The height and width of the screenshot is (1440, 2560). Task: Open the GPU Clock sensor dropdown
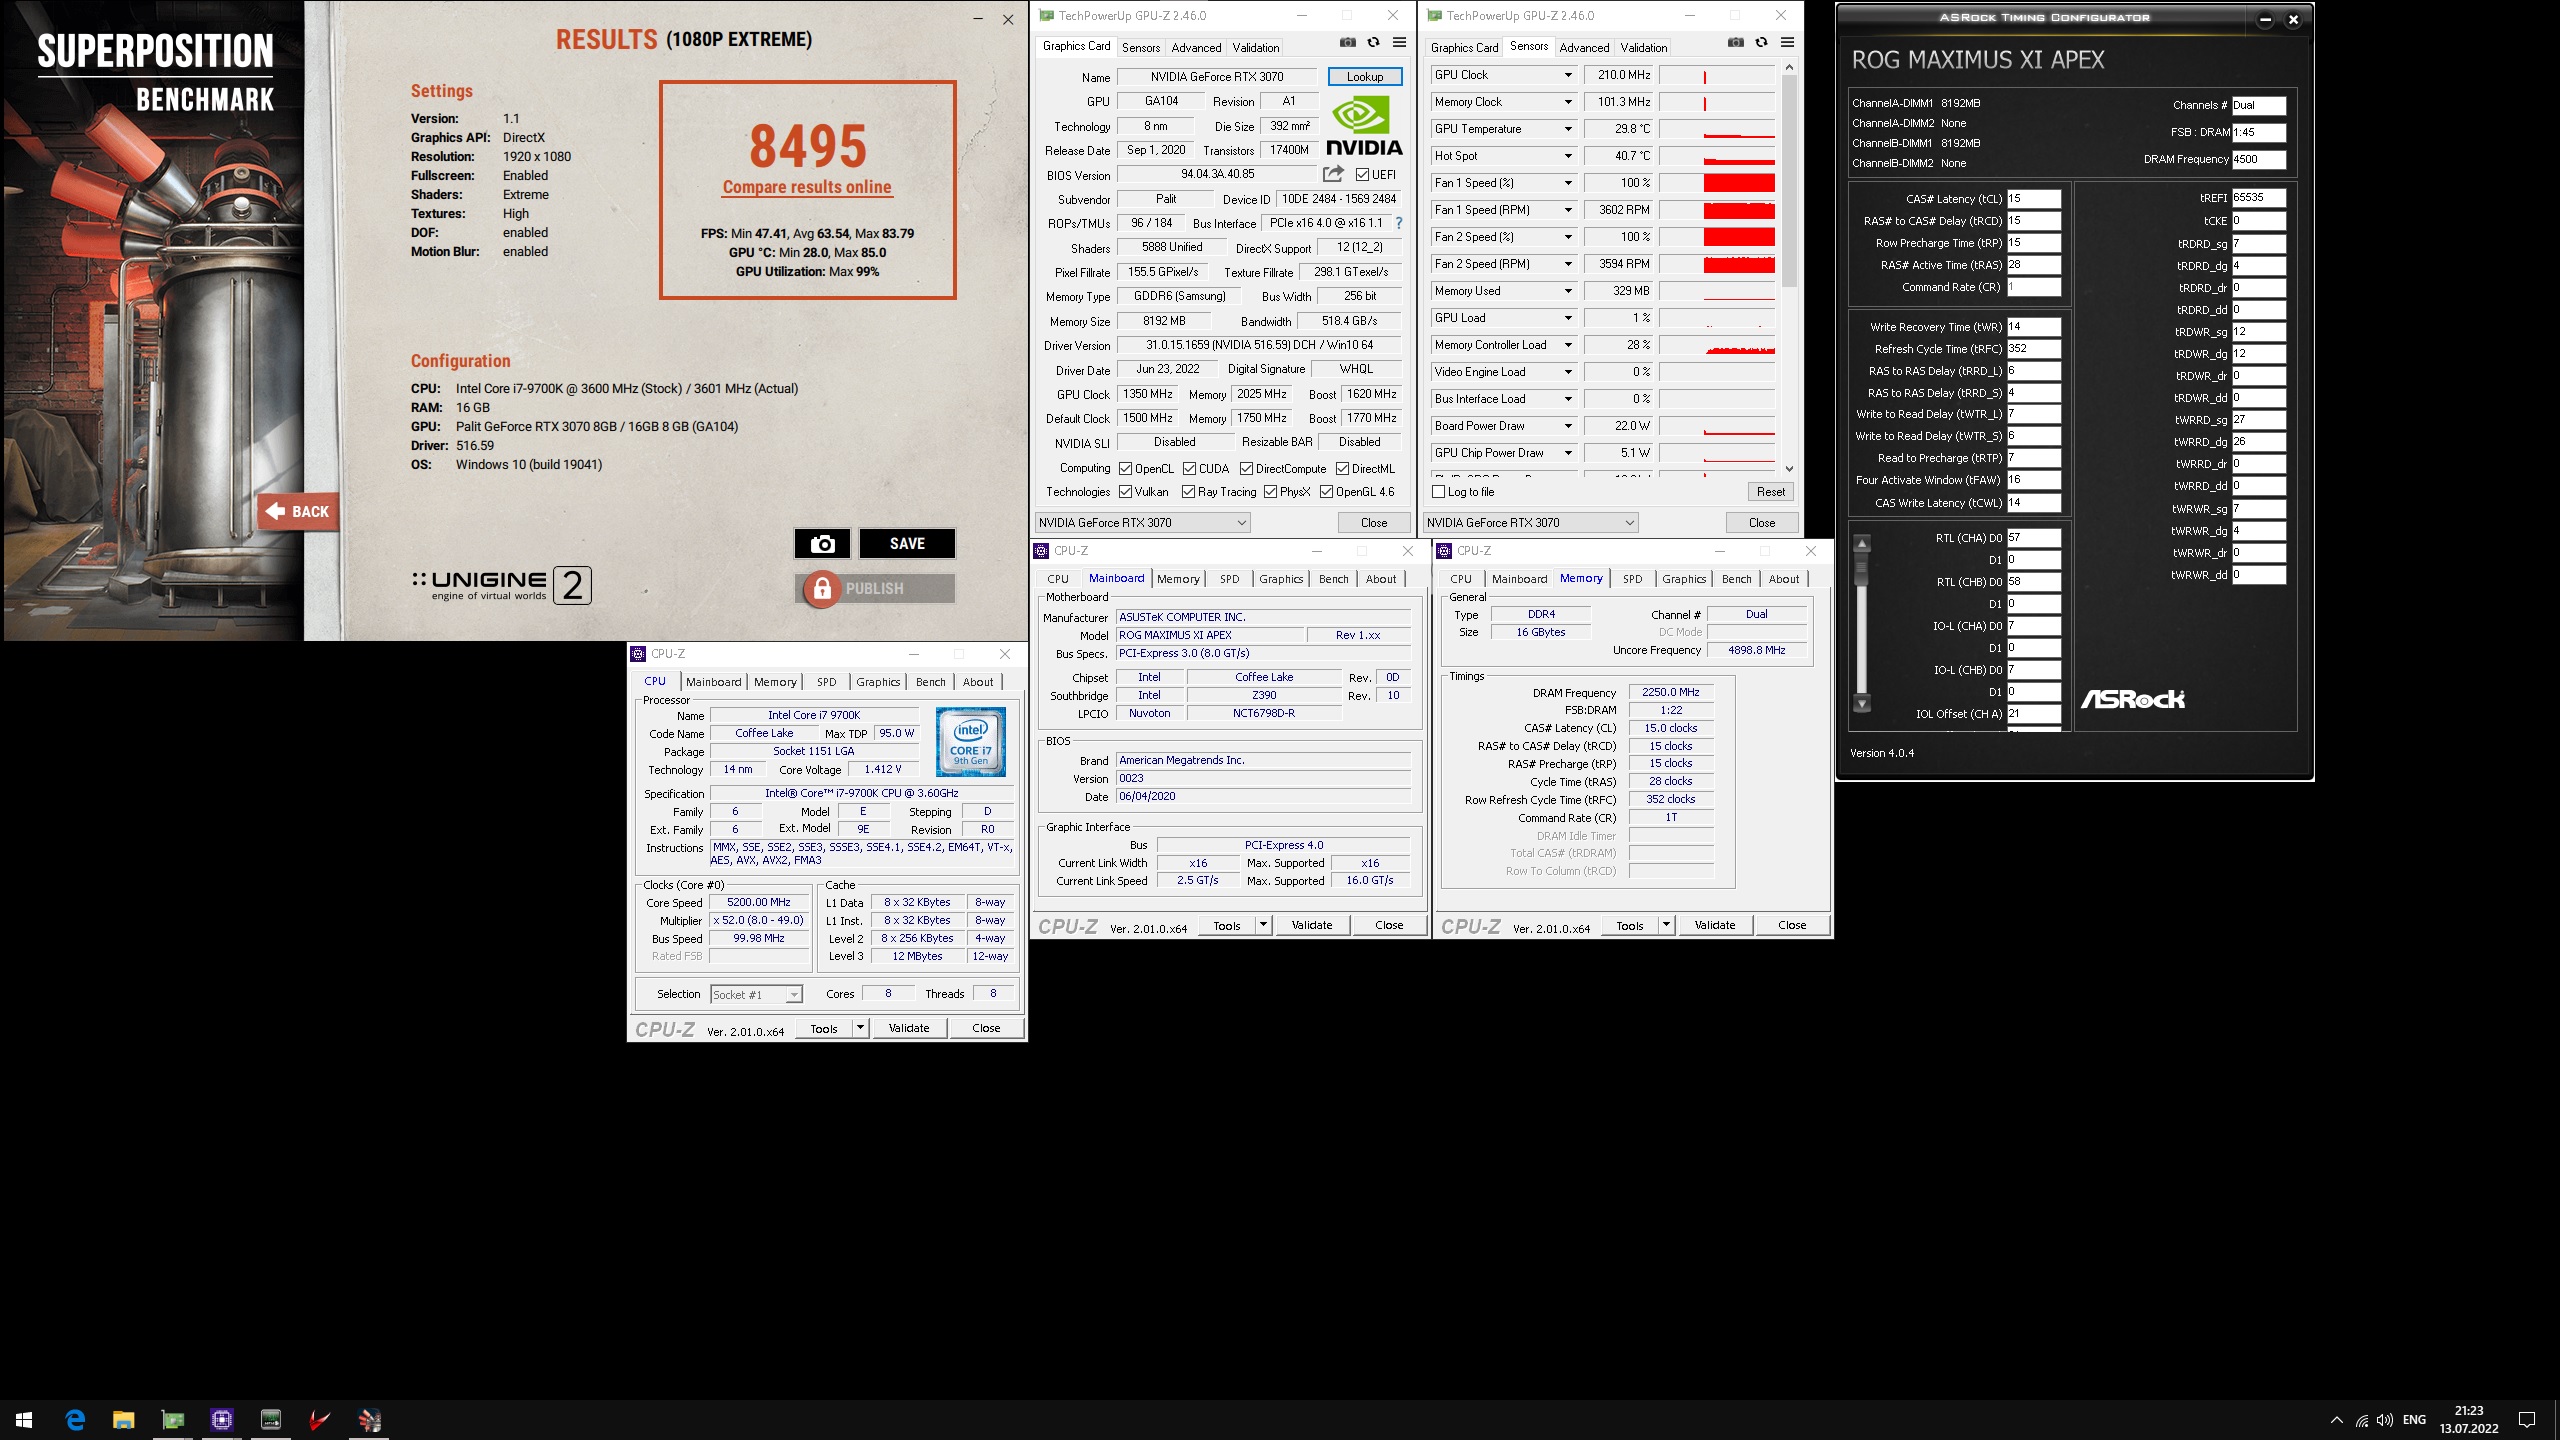[x=1567, y=75]
